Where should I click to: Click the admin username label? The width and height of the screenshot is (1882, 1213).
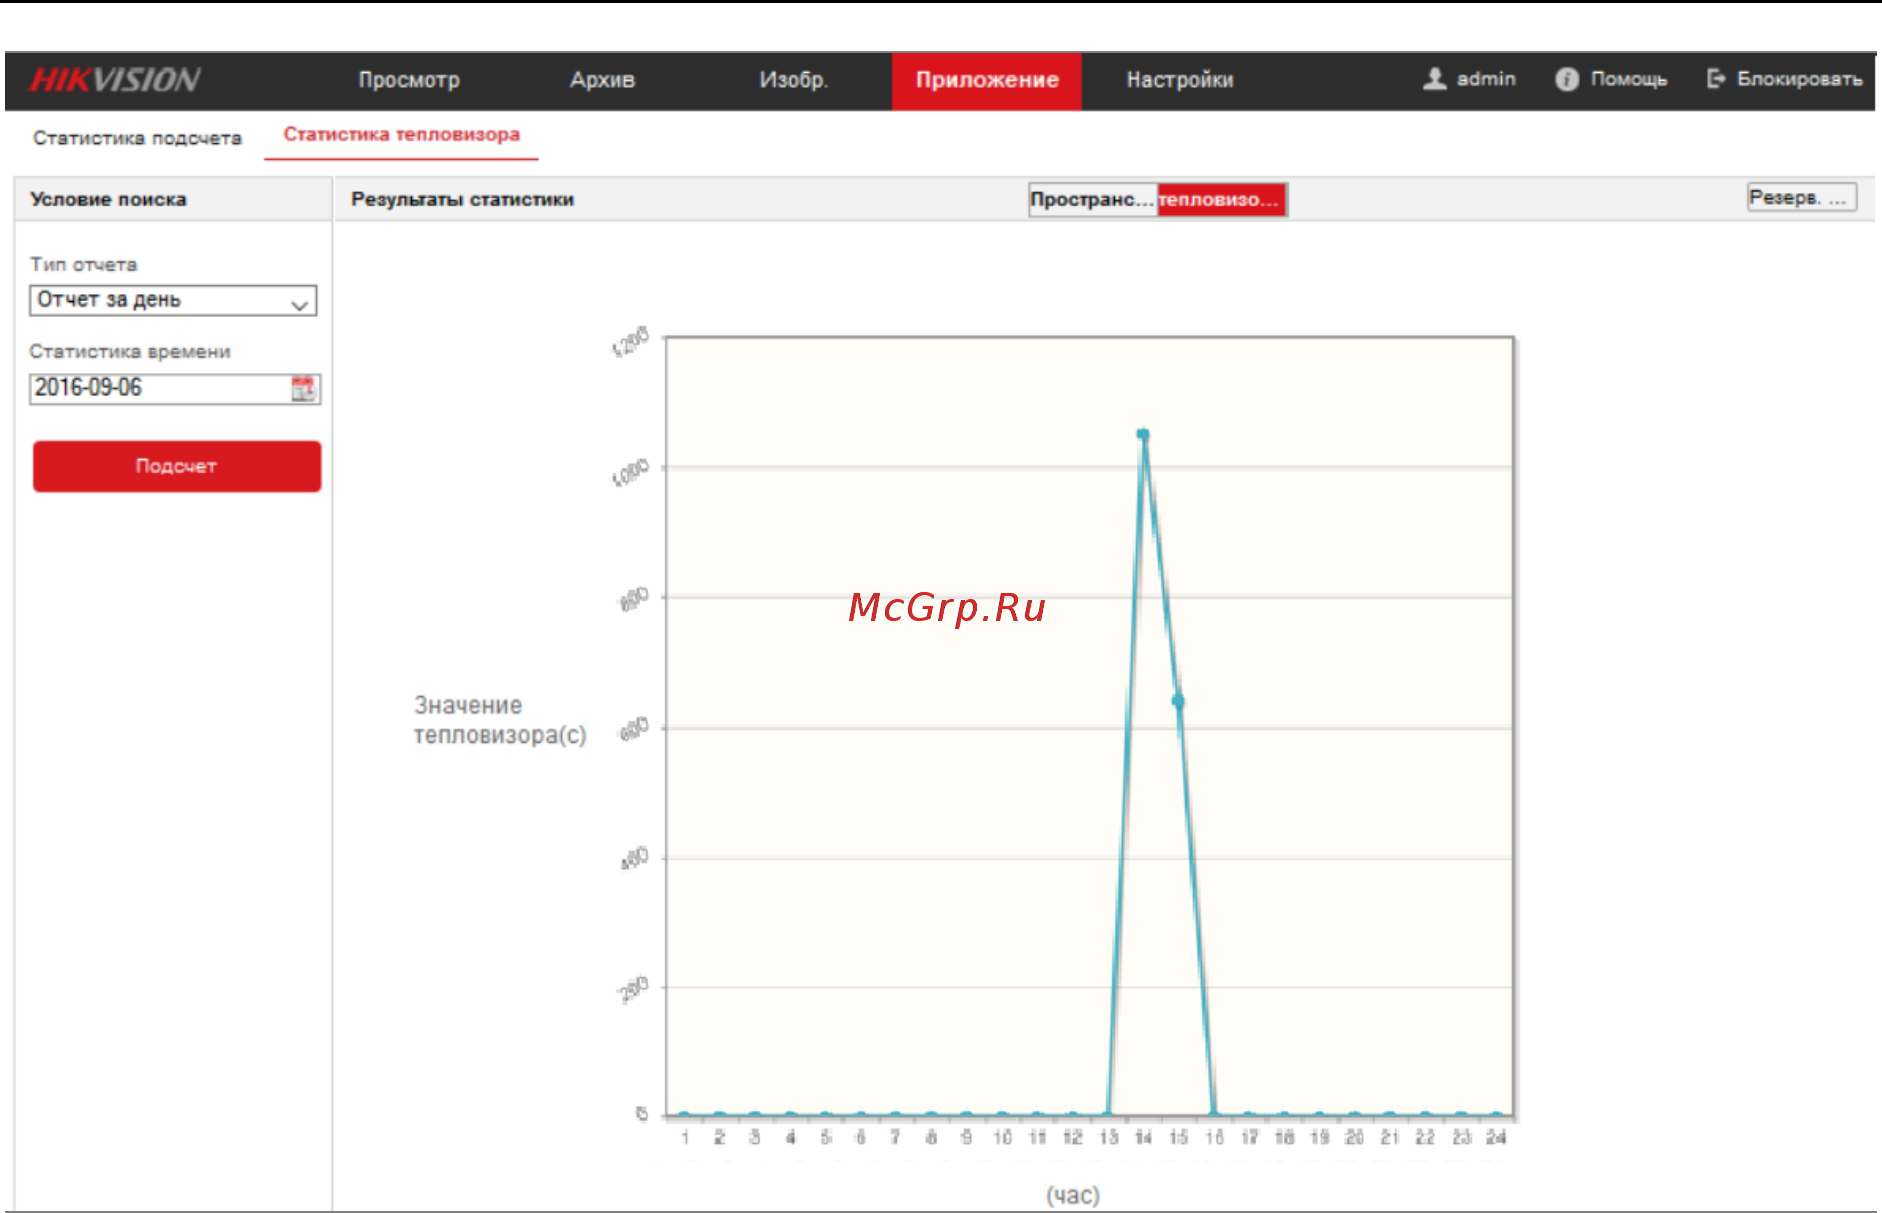point(1486,78)
